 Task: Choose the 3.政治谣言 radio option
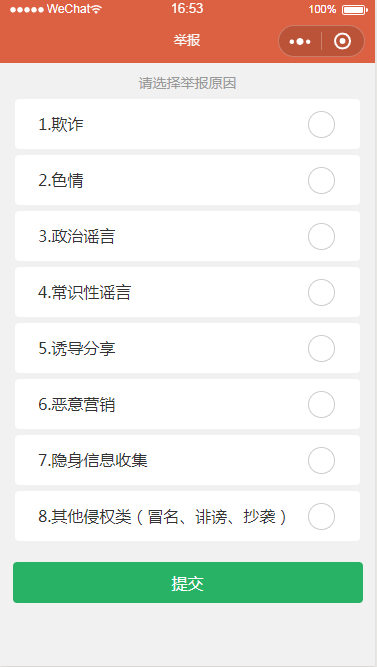point(321,237)
